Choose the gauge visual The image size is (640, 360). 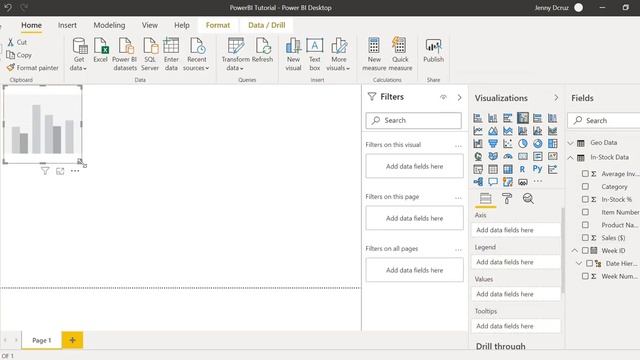[x=508, y=156]
